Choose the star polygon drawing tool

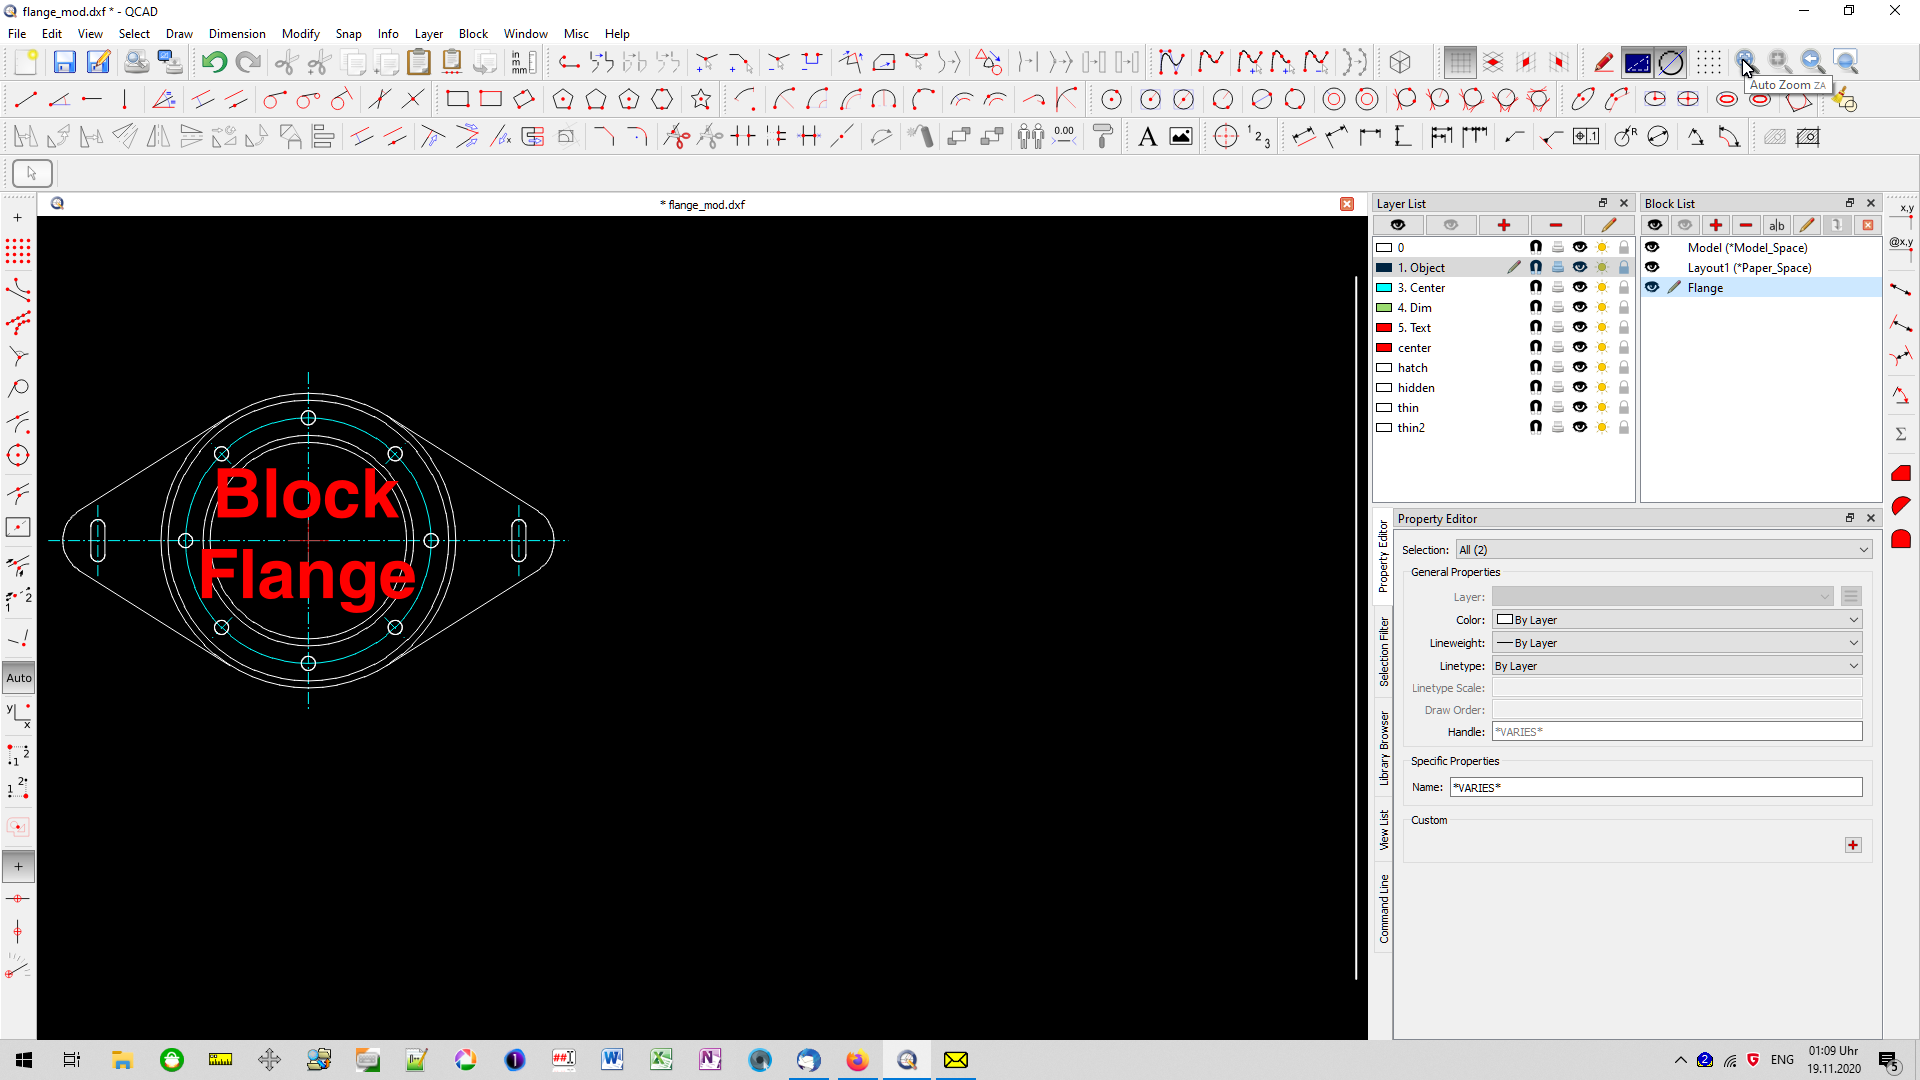pyautogui.click(x=701, y=99)
